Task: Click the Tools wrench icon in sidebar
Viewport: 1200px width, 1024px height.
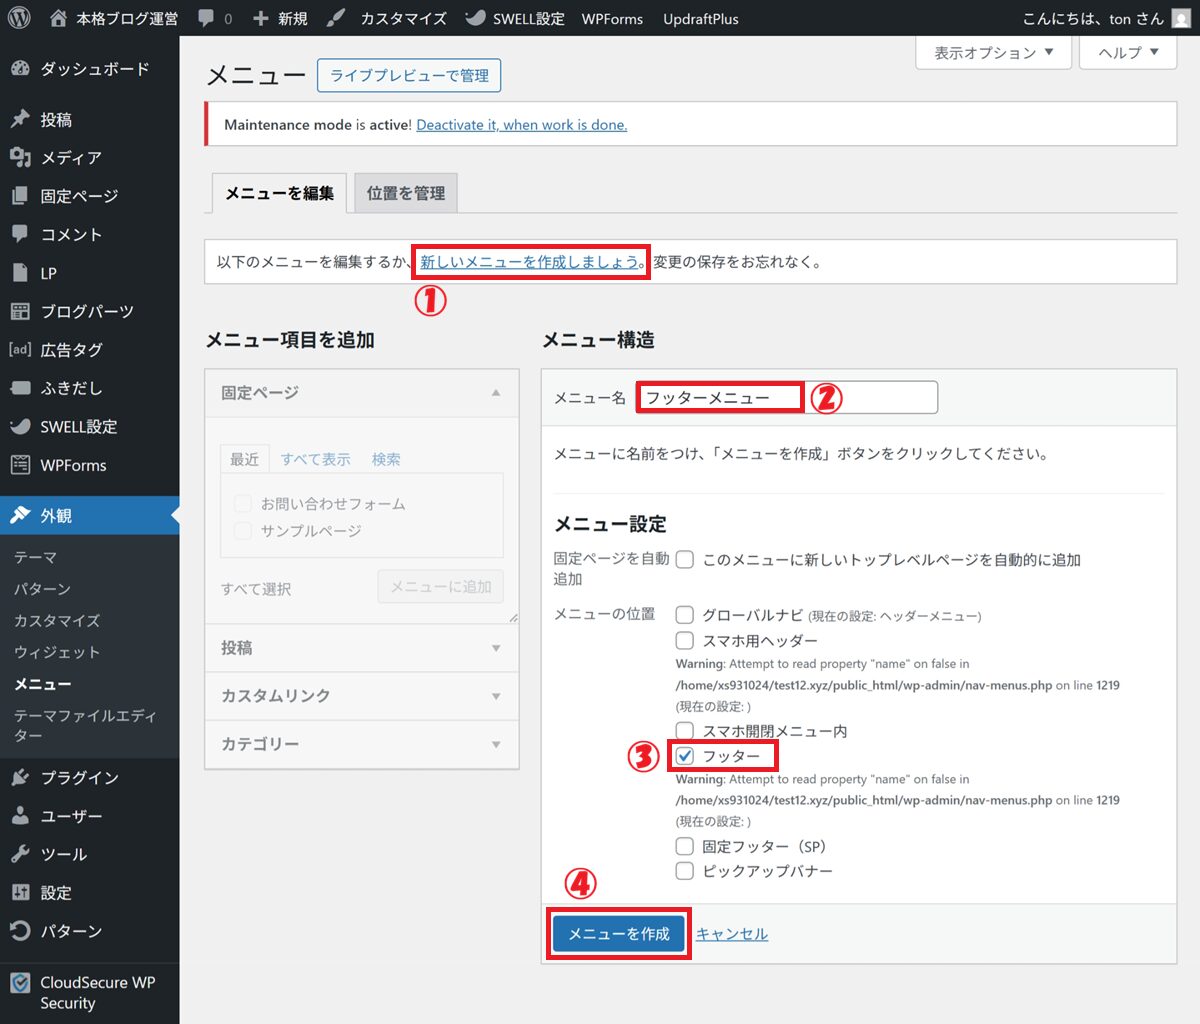Action: [20, 854]
